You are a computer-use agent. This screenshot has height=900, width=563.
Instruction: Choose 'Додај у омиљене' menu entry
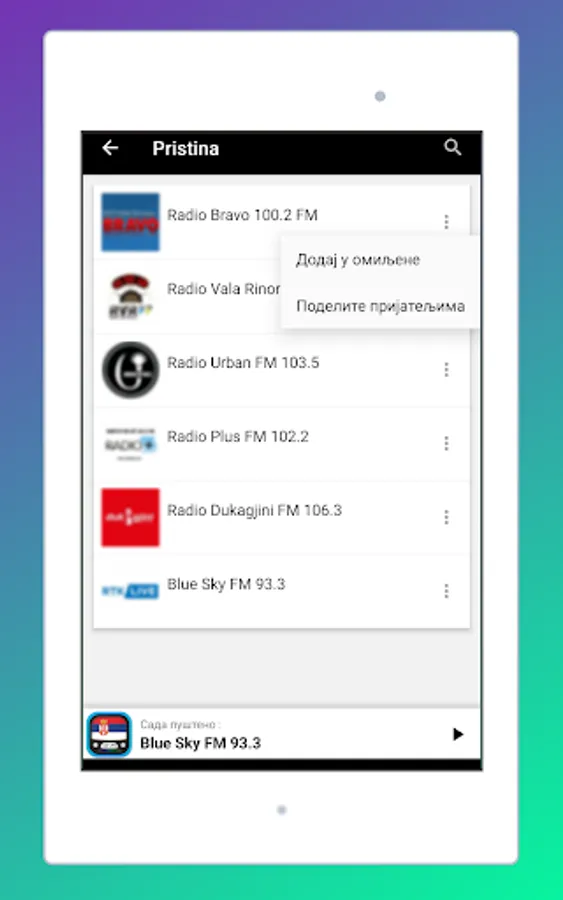[x=380, y=259]
